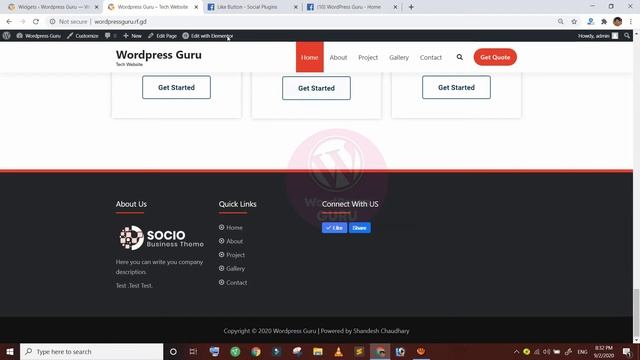The height and width of the screenshot is (360, 640).
Task: Click the left card's Get Started button
Action: (x=176, y=87)
